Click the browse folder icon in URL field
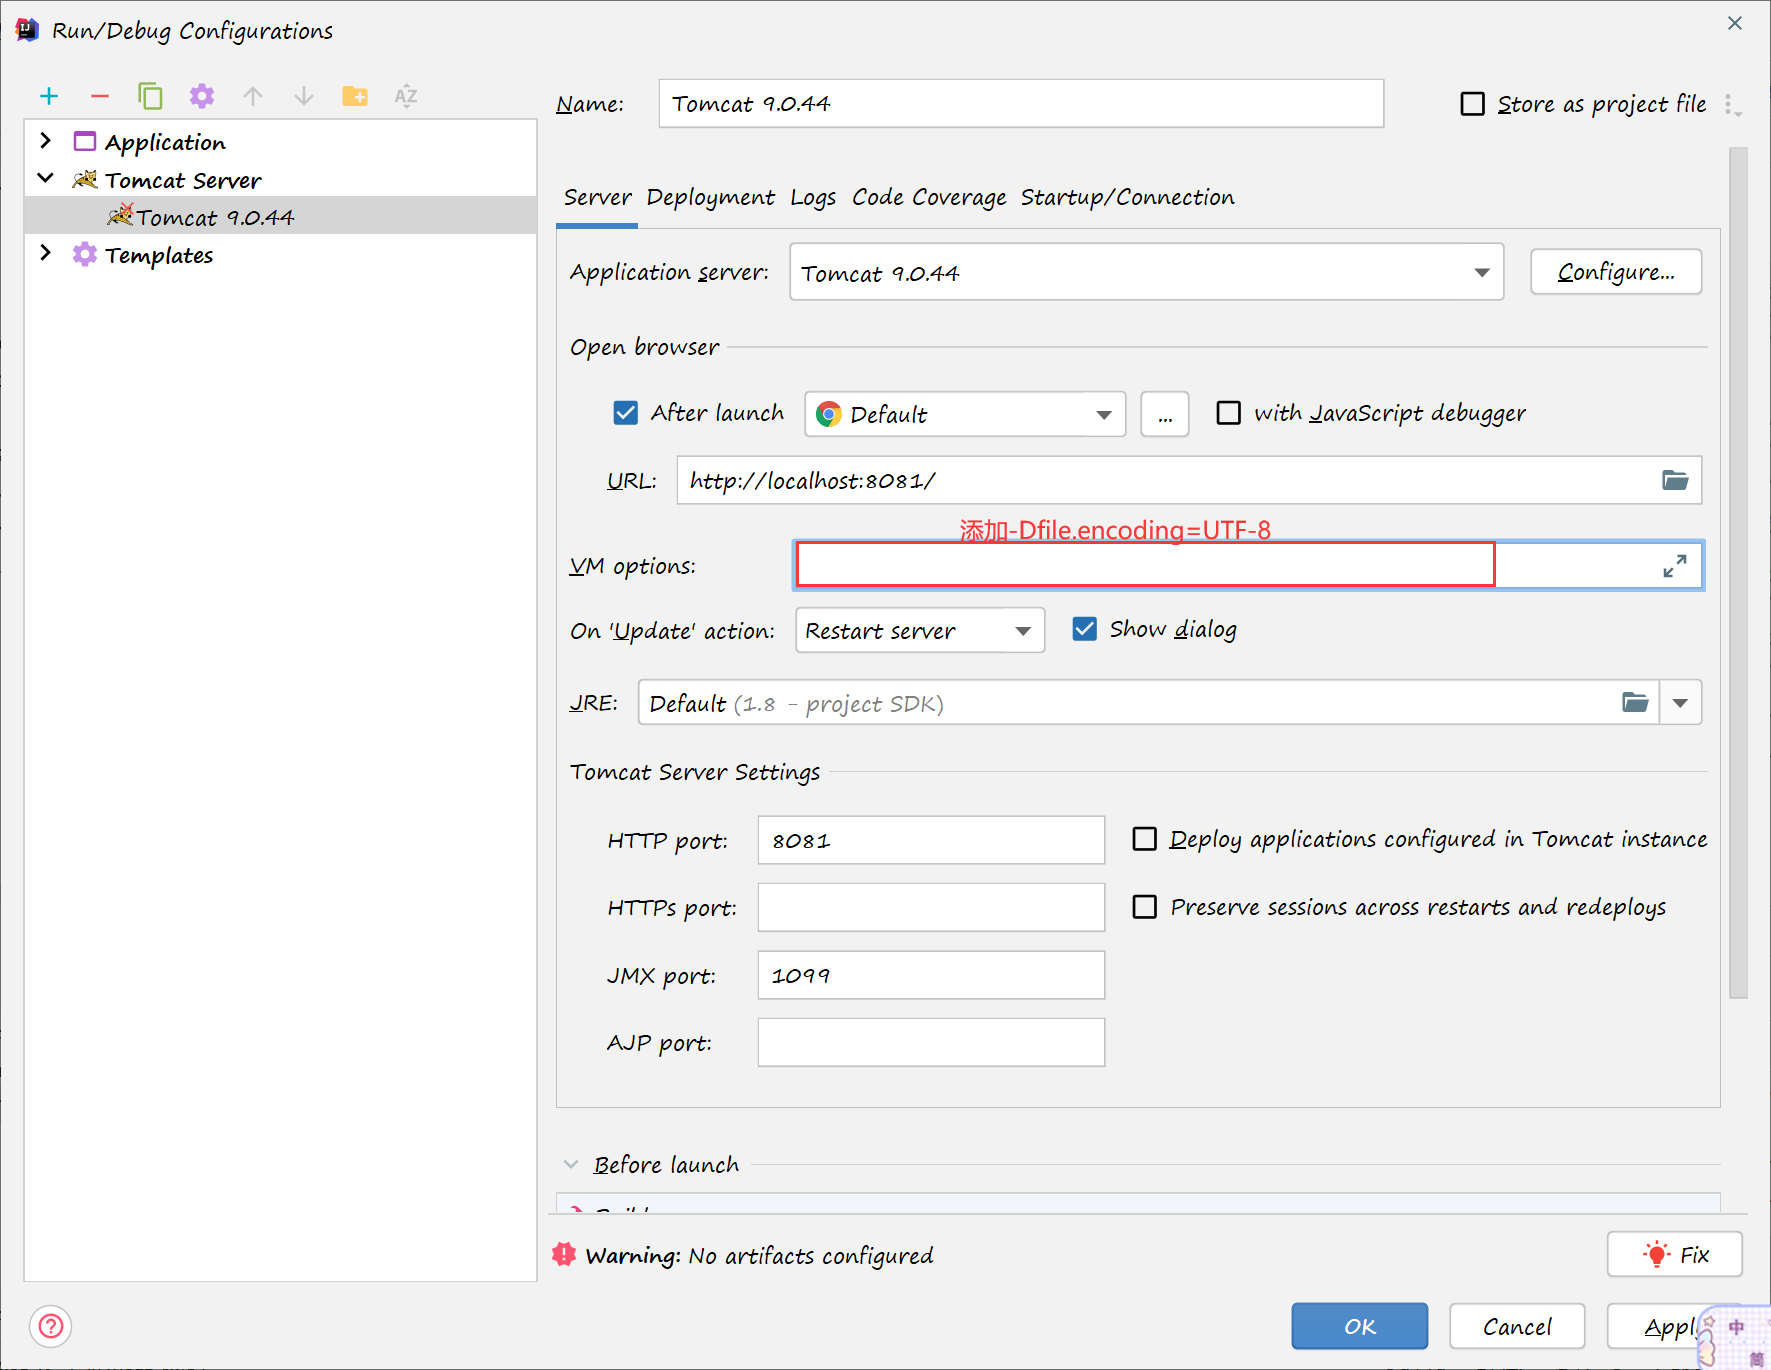 pos(1675,480)
